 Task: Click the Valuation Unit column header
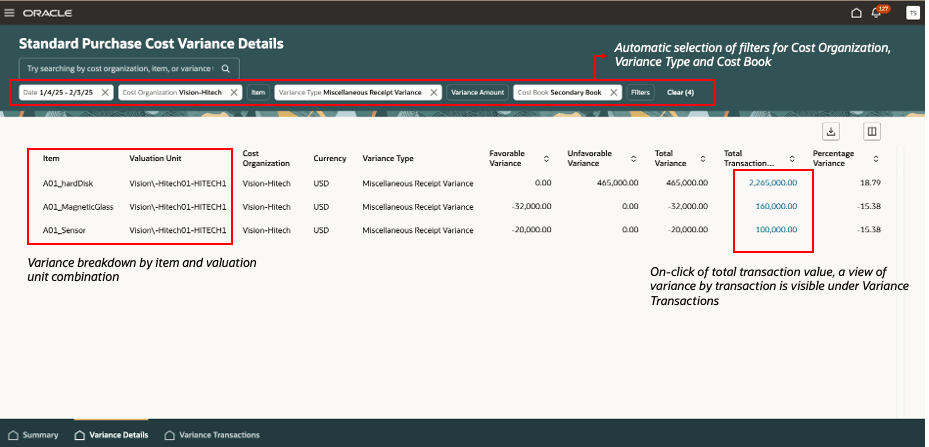[155, 158]
